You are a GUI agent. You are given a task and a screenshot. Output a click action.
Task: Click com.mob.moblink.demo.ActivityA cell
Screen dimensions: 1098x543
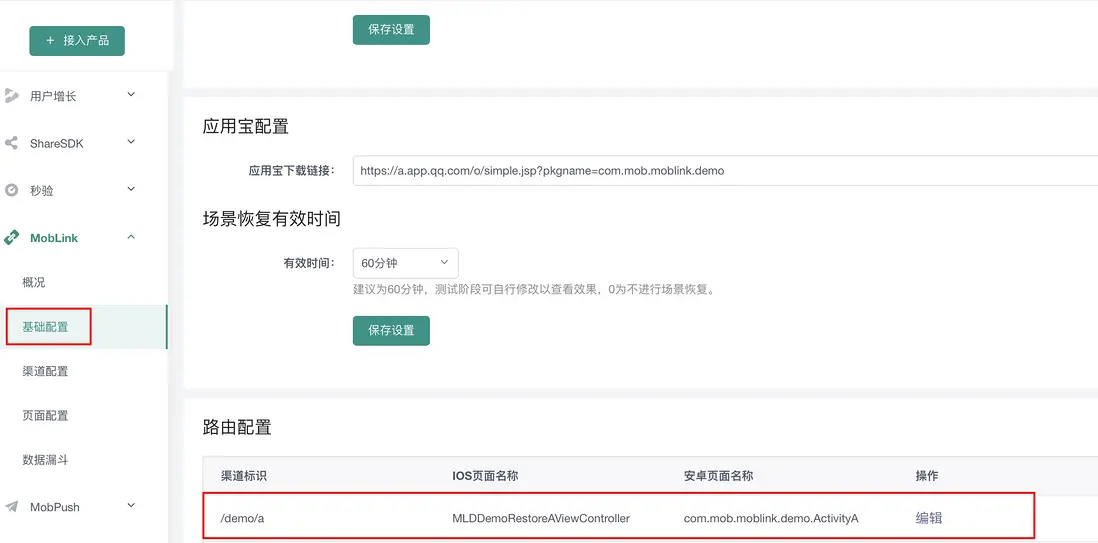click(771, 518)
